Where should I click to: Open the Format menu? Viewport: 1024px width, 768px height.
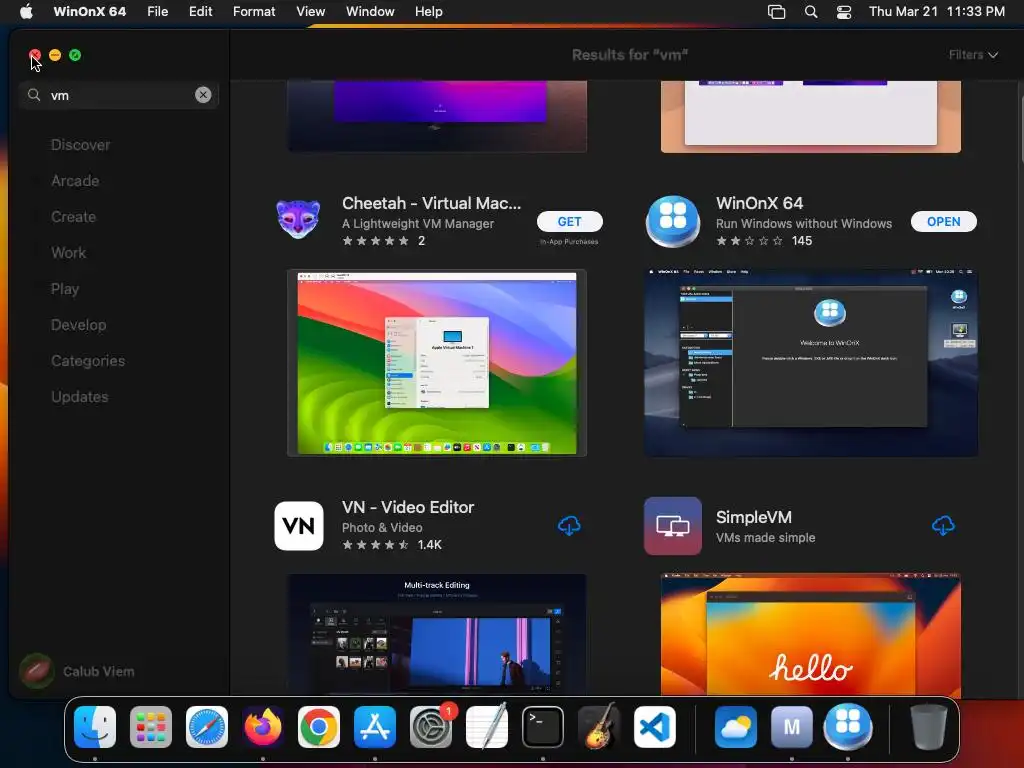point(254,12)
